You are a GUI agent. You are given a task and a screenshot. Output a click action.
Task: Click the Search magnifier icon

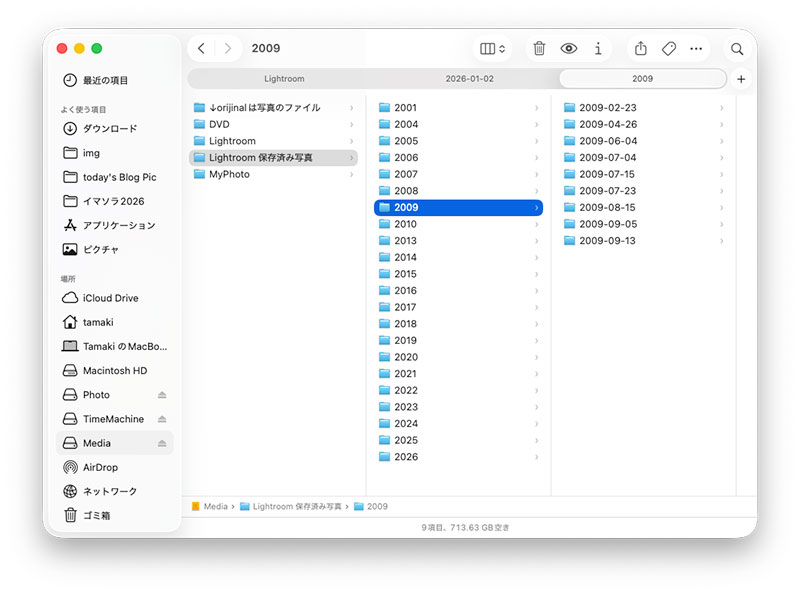[737, 48]
